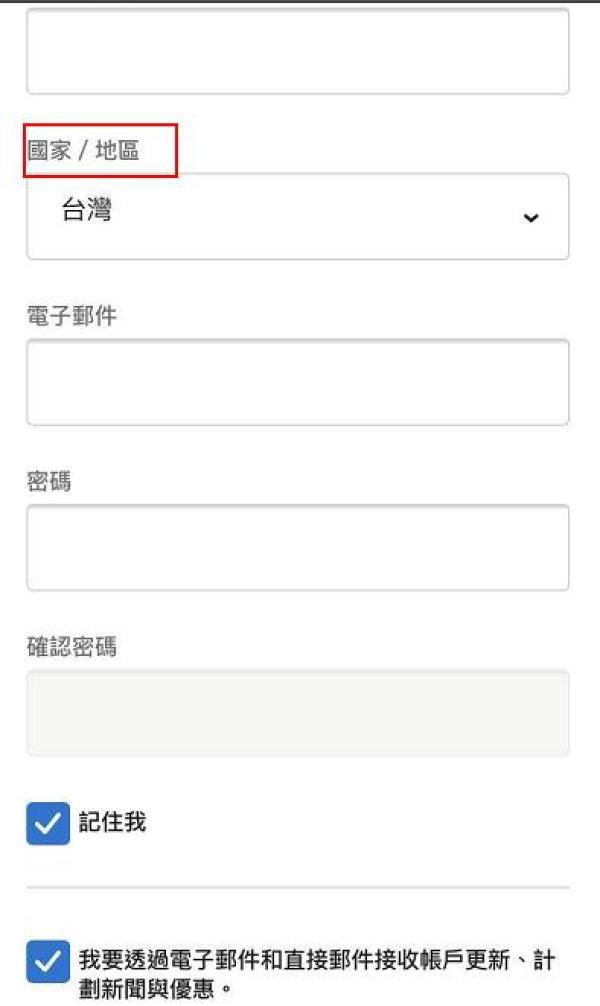Click the empty field above 國家 / 地區
The width and height of the screenshot is (600, 1006).
[x=297, y=50]
